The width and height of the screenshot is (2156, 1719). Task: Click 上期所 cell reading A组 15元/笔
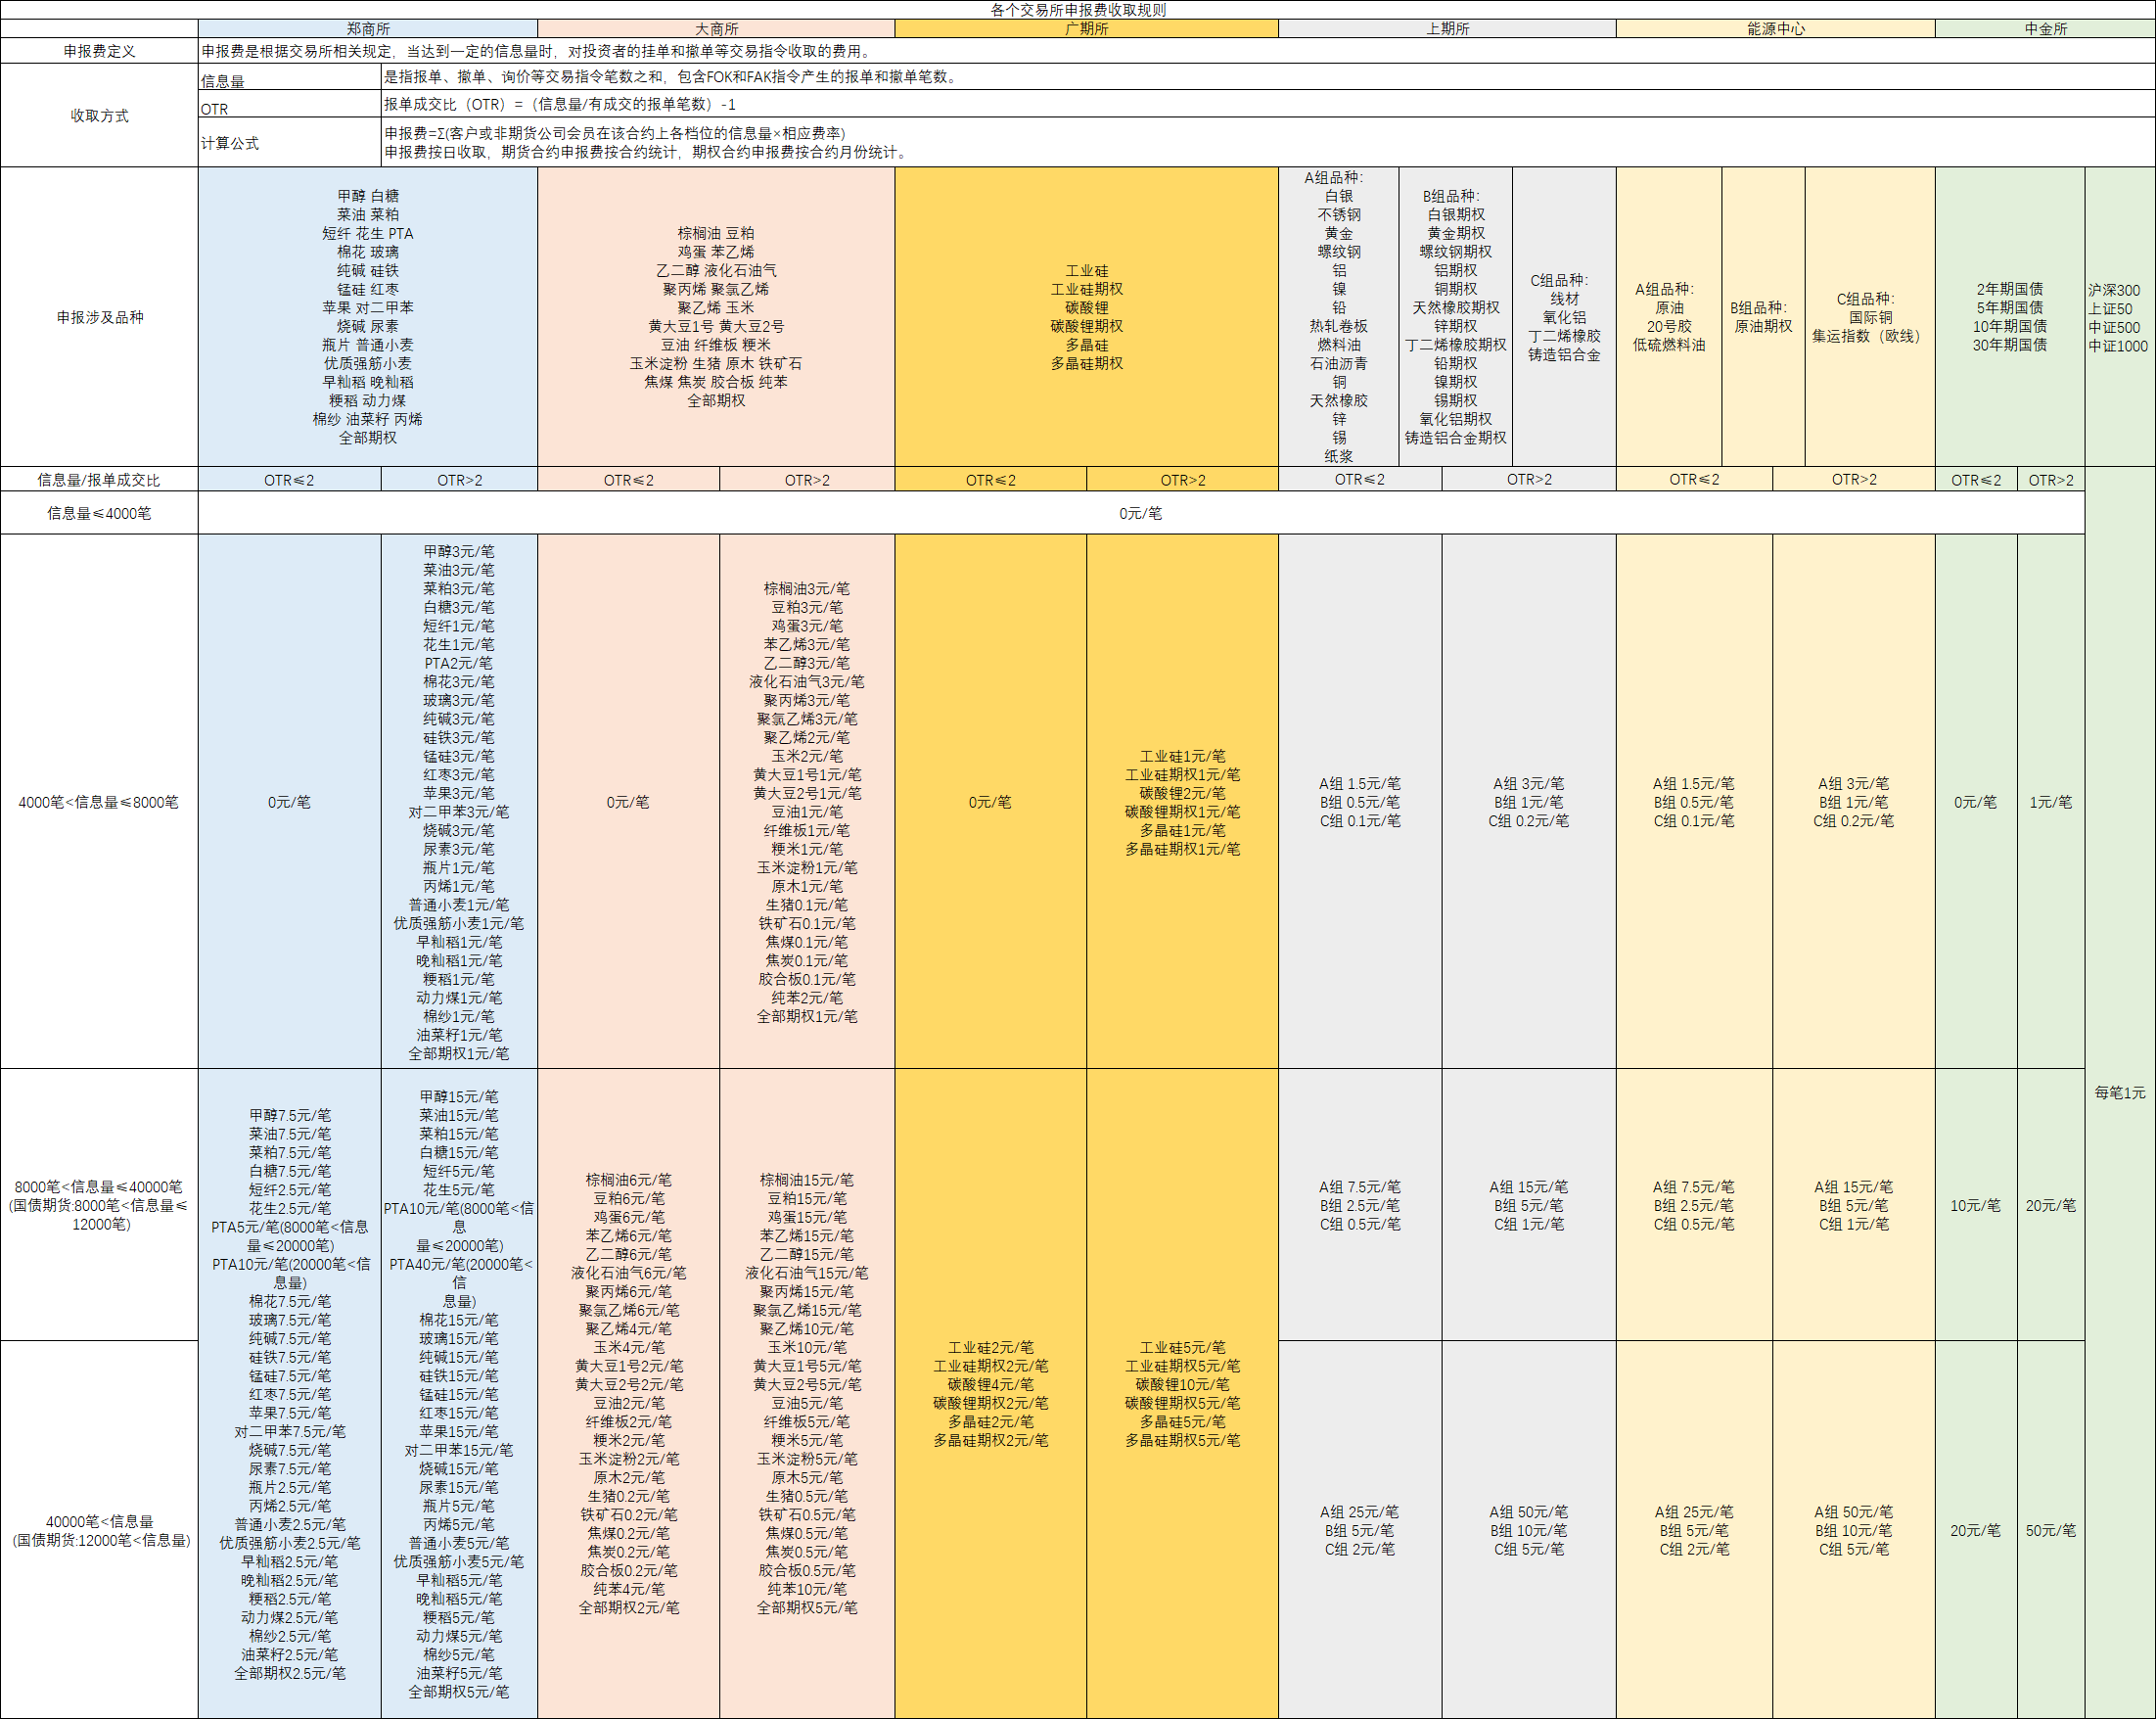[1529, 1205]
